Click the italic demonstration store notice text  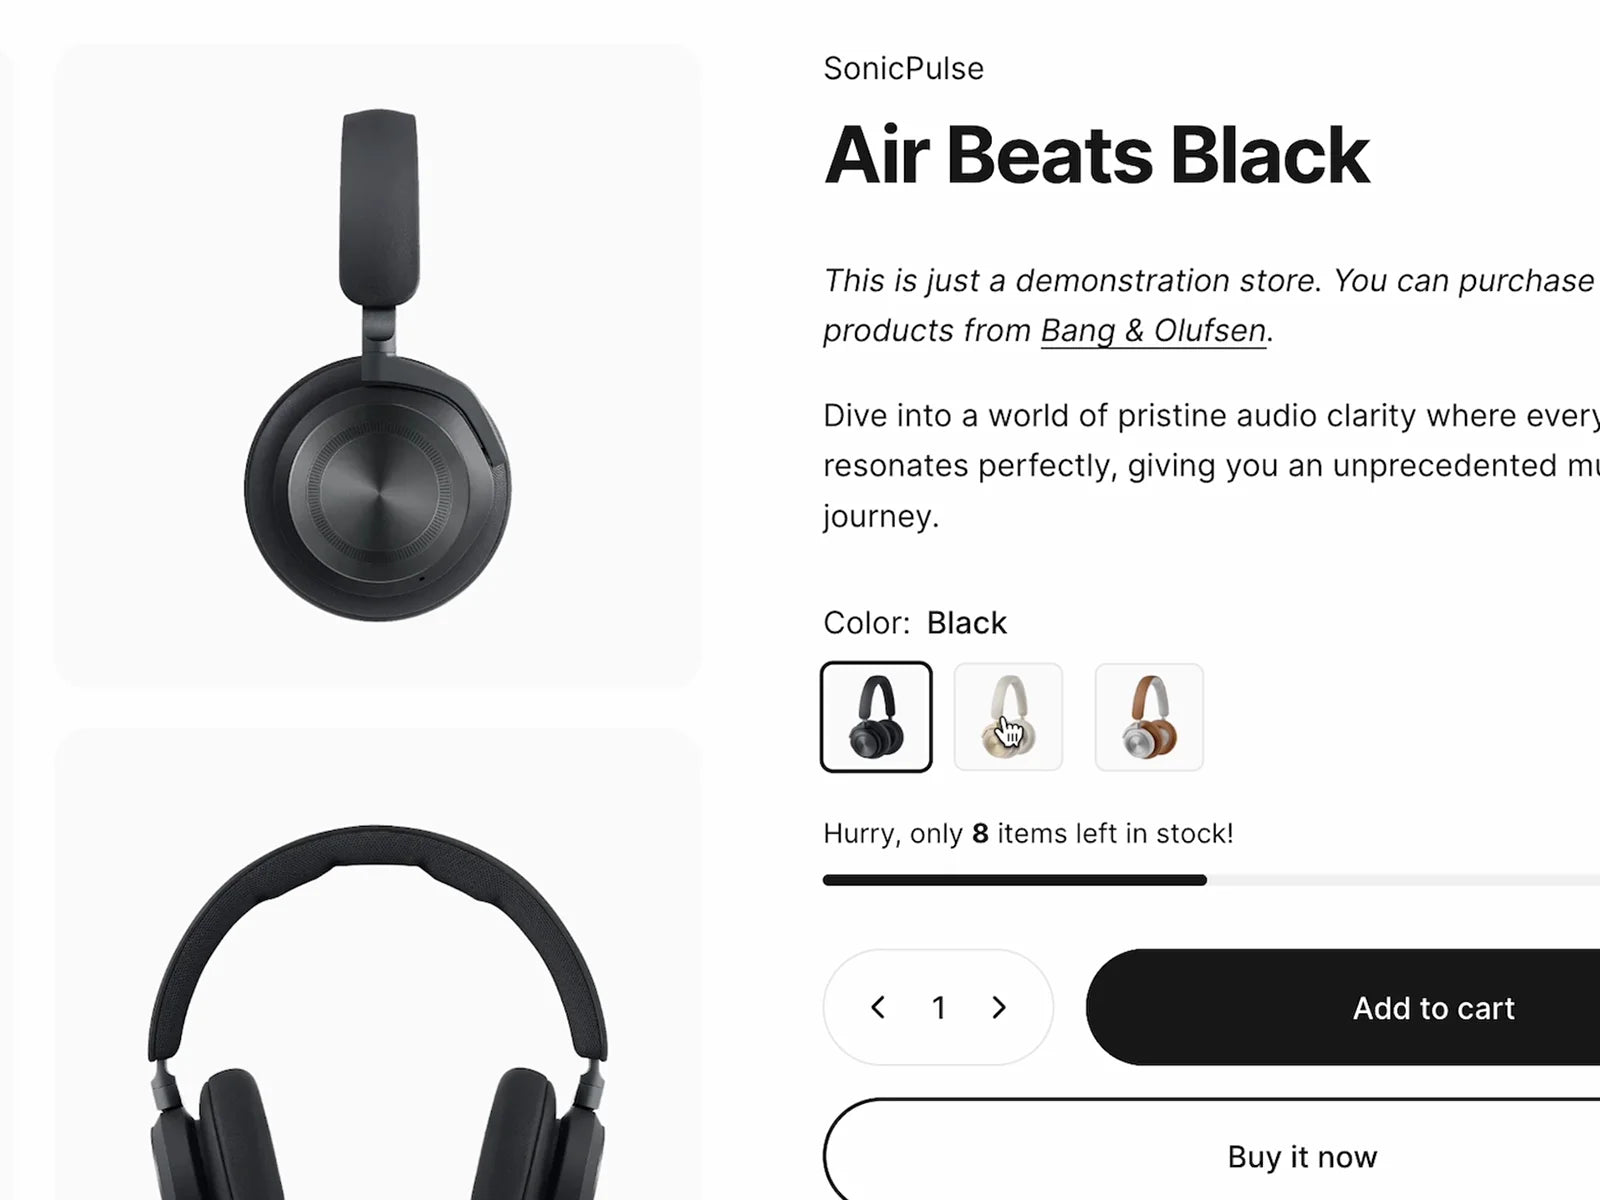click(1211, 306)
